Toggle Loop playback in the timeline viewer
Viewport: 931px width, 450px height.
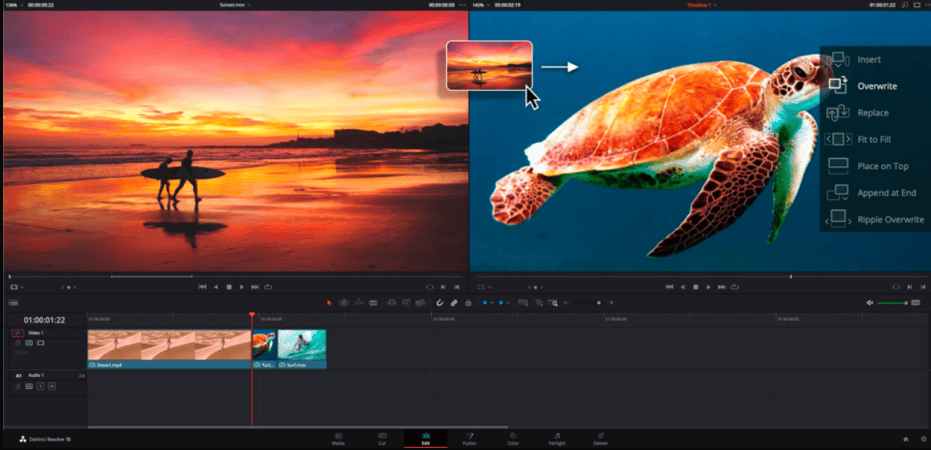735,287
